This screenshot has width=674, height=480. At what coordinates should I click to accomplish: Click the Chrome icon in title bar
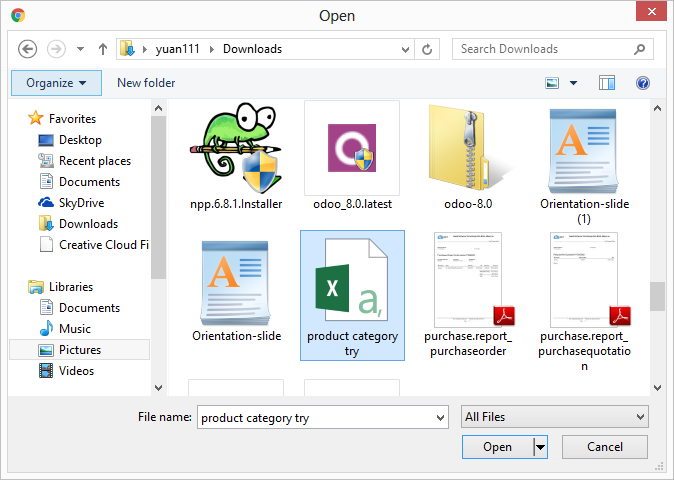[18, 16]
